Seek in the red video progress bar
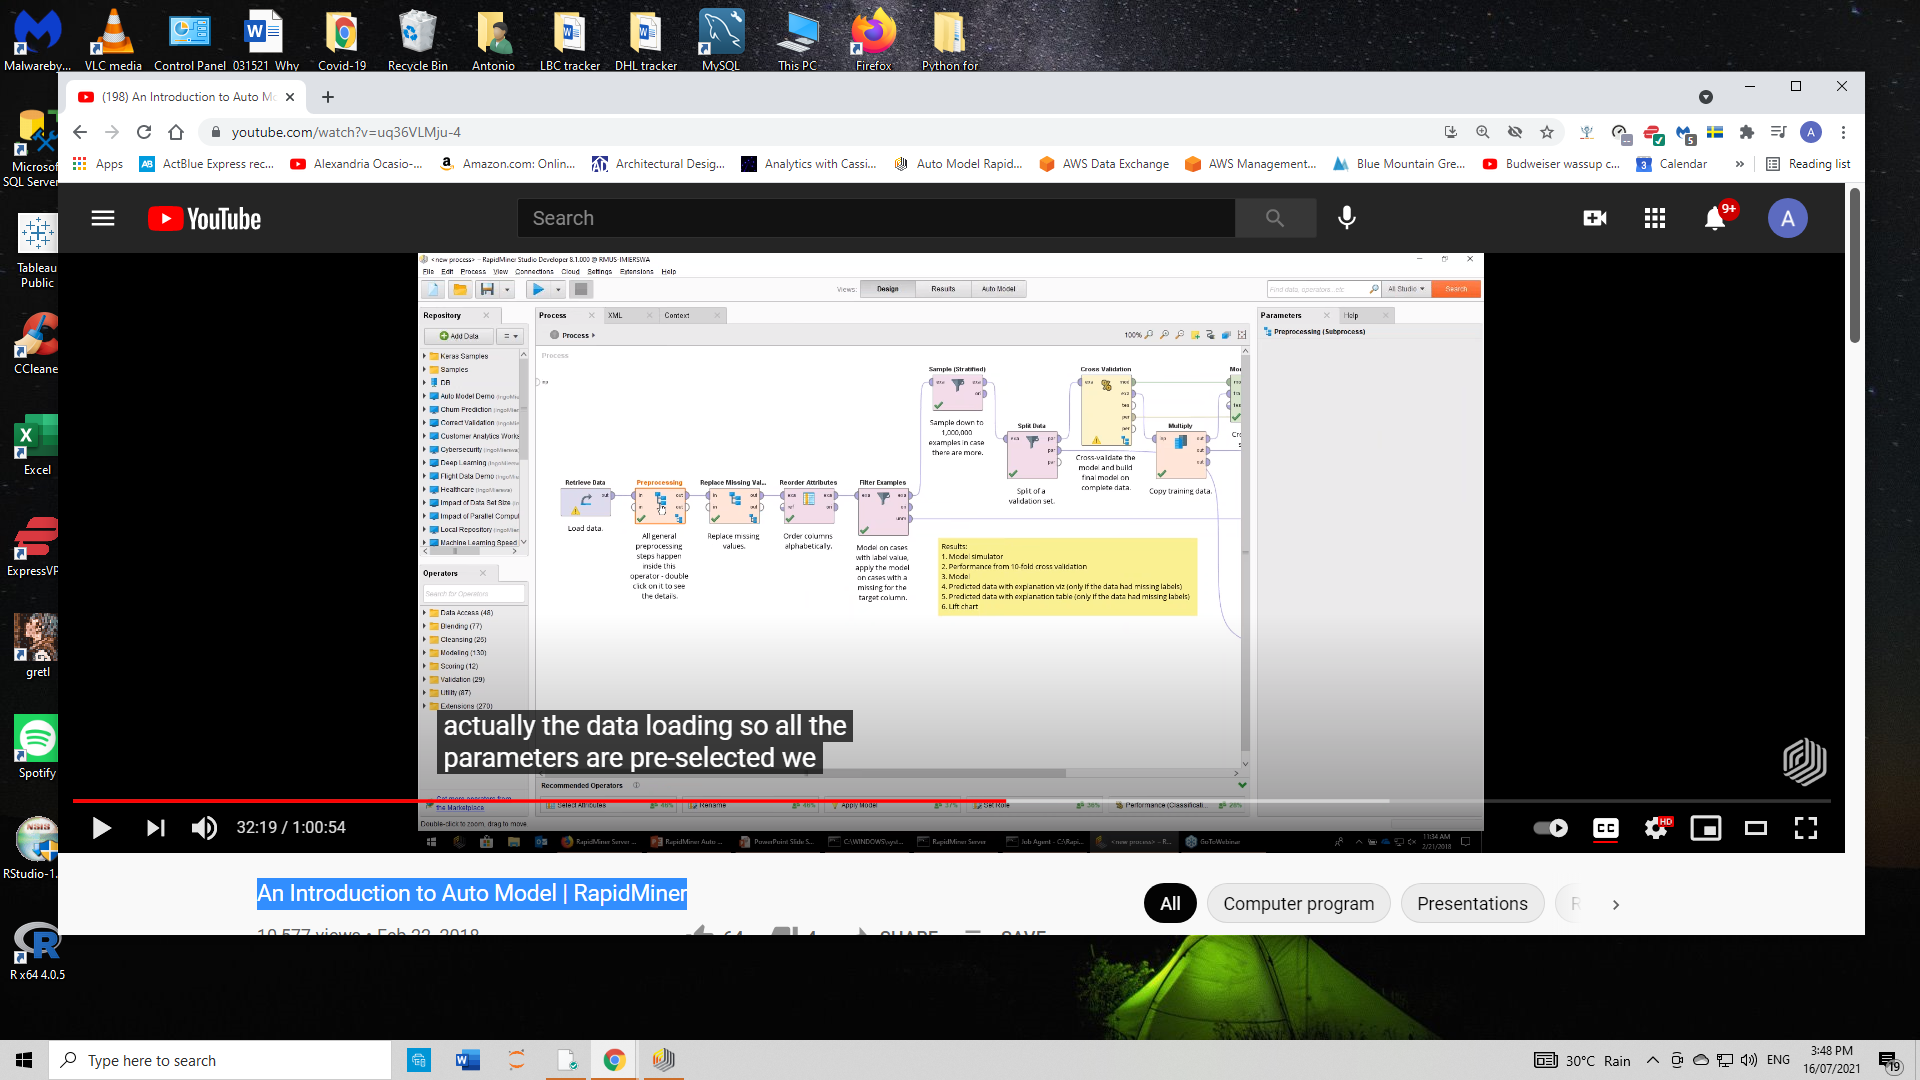Image resolution: width=1920 pixels, height=1080 pixels. [950, 801]
